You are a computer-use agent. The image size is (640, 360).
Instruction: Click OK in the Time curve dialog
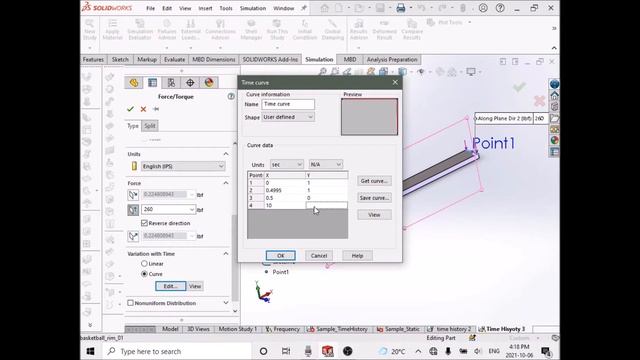(280, 256)
